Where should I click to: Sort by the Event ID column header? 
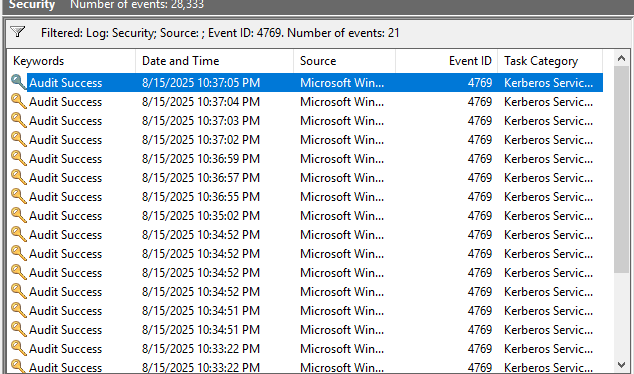coord(446,61)
